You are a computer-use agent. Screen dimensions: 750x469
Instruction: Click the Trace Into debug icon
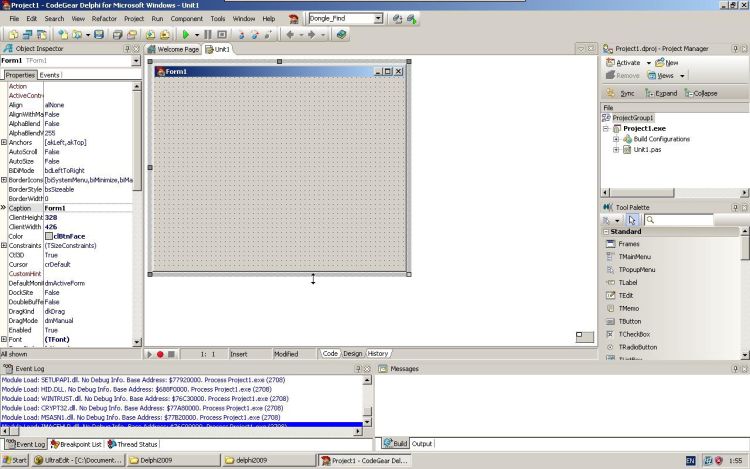(x=242, y=34)
